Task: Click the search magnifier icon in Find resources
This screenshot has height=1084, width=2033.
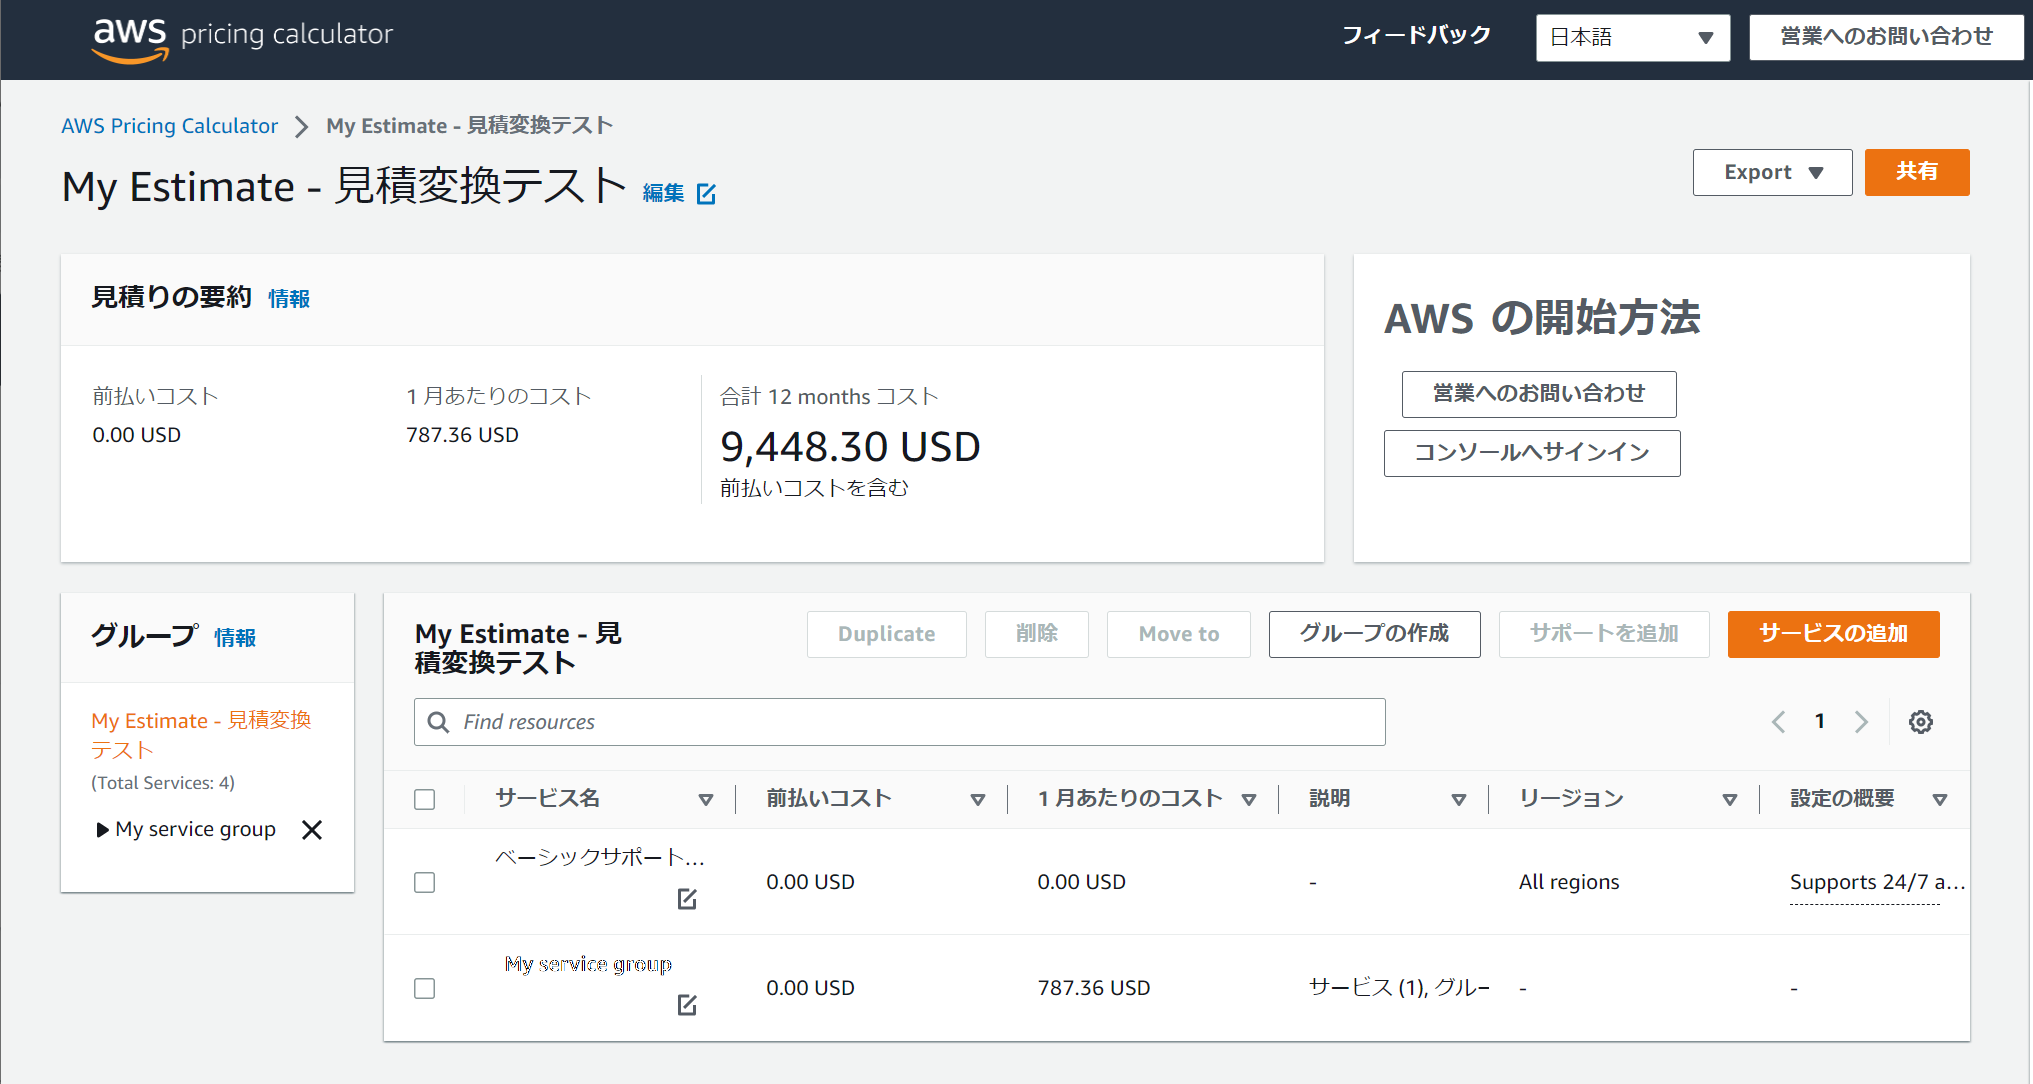Action: click(438, 722)
